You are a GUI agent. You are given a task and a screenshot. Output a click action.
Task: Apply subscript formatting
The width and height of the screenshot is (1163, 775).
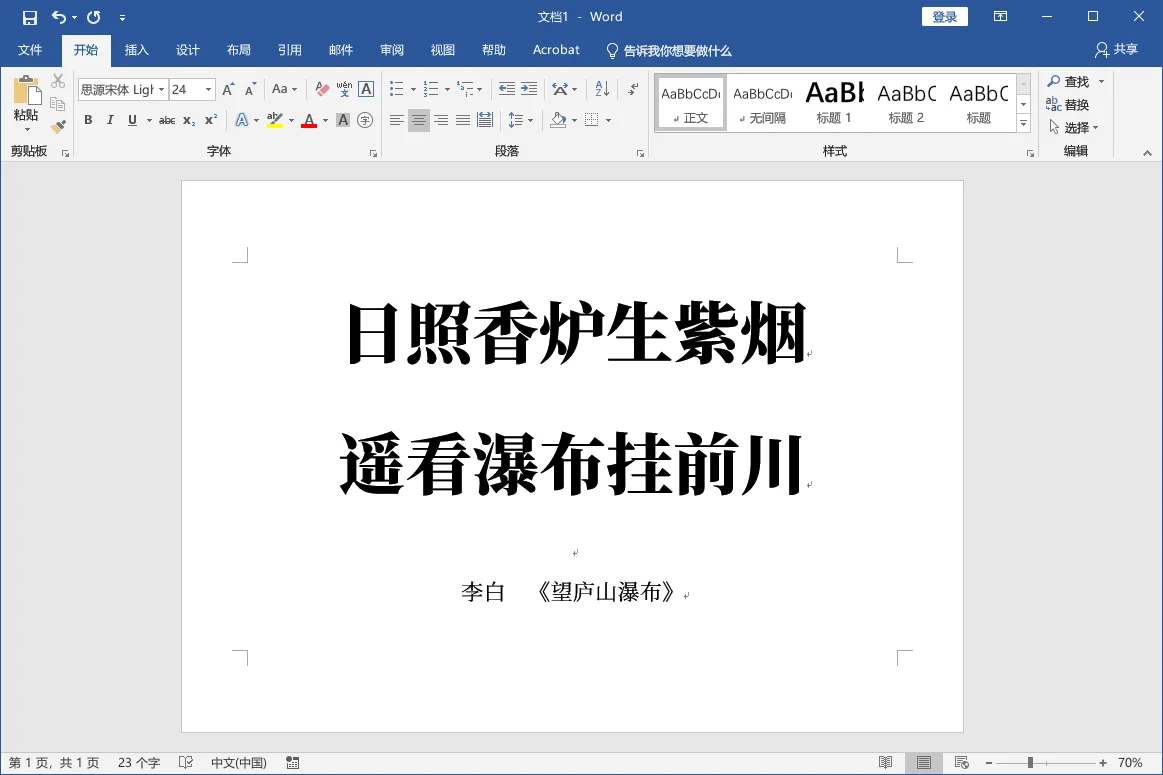point(187,120)
